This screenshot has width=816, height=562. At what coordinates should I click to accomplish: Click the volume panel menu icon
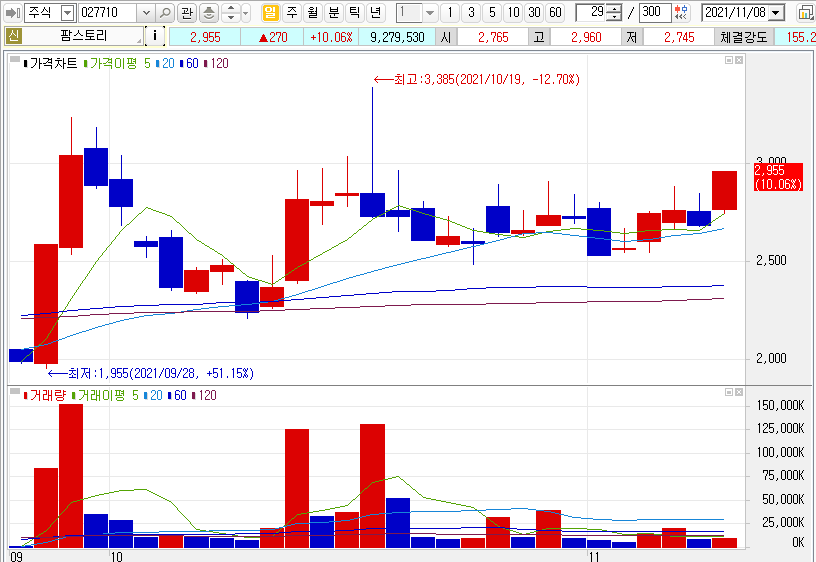click(x=15, y=391)
